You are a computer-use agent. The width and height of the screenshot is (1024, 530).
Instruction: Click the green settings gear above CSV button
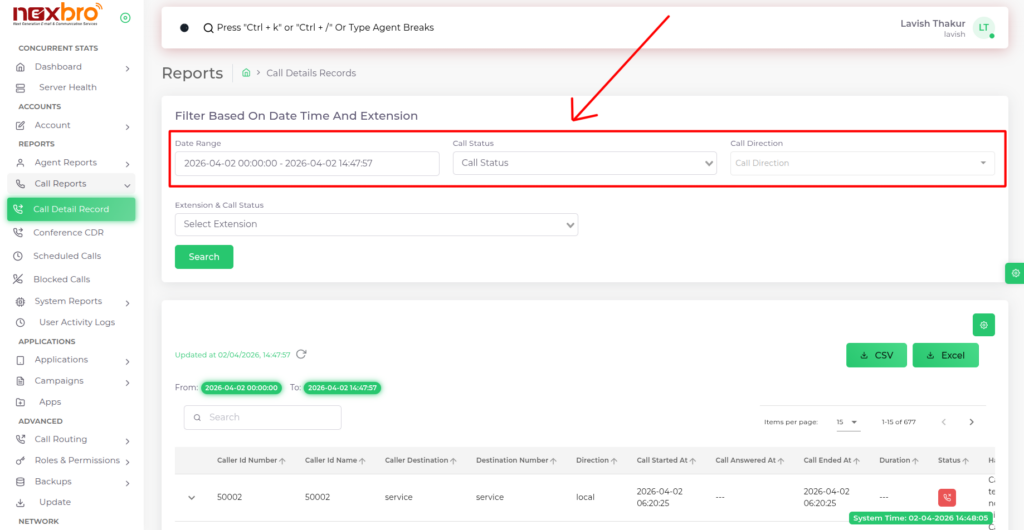click(984, 325)
